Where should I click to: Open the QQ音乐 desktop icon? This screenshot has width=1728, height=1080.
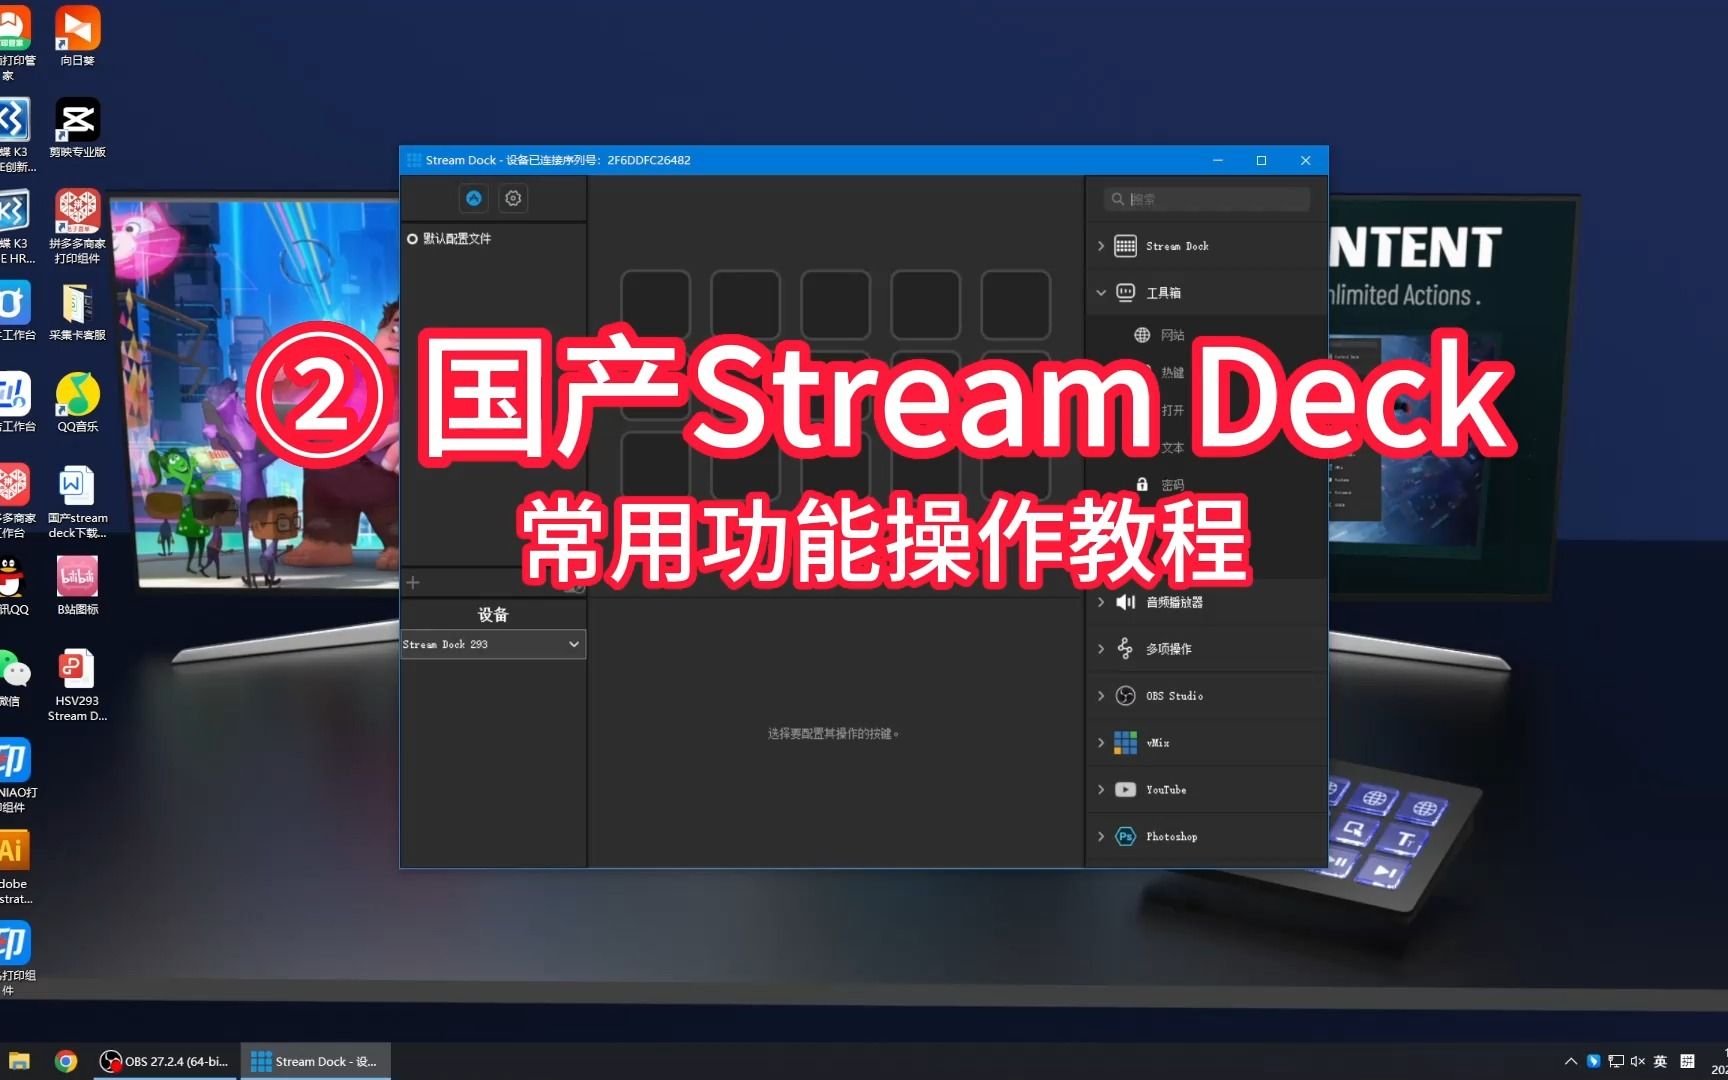pyautogui.click(x=77, y=402)
